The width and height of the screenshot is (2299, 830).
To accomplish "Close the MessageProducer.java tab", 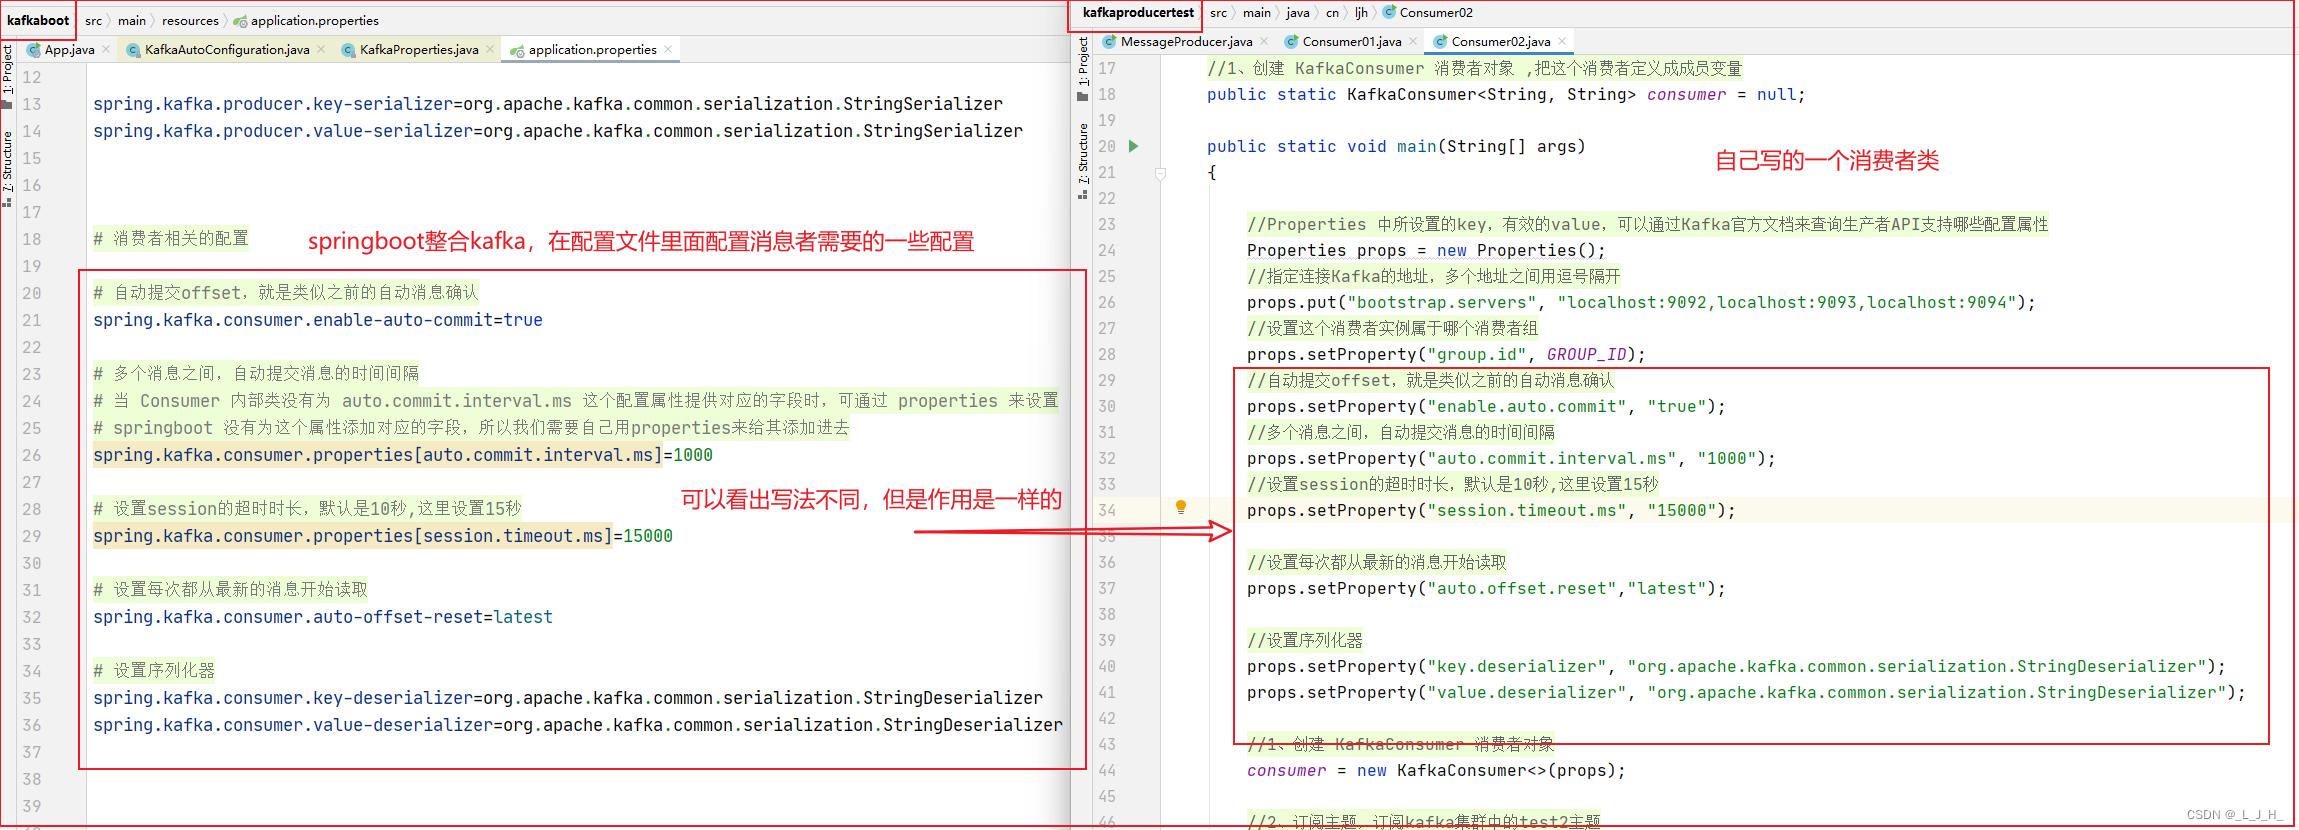I will pyautogui.click(x=1264, y=41).
